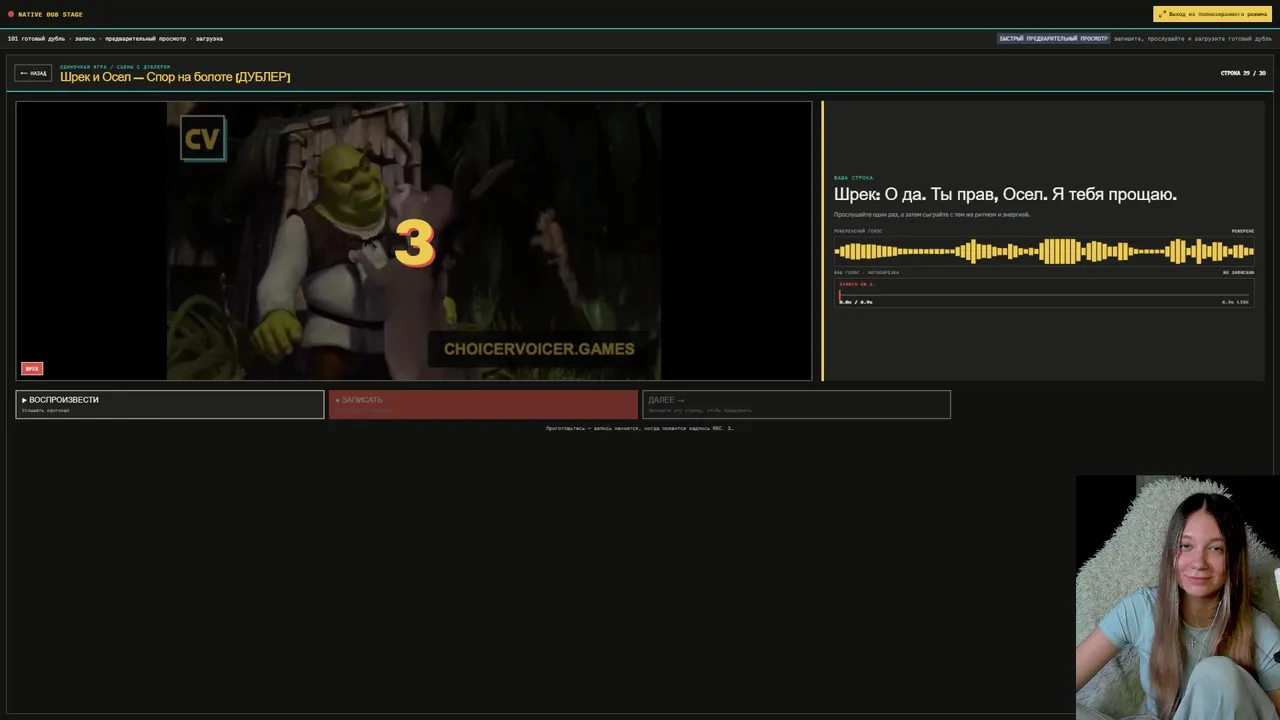Click the webcam overlay of the streamer
The width and height of the screenshot is (1280, 720).
click(1177, 597)
